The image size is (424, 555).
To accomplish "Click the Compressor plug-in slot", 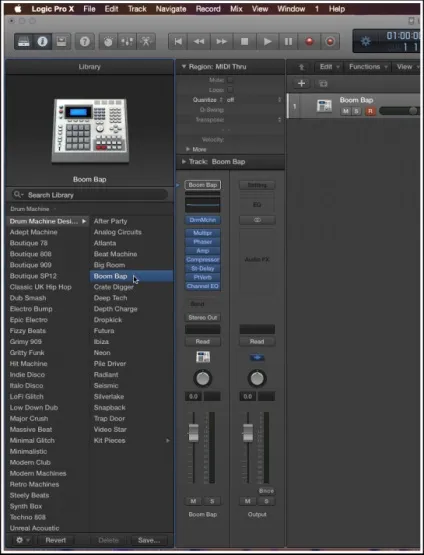I will (x=203, y=259).
